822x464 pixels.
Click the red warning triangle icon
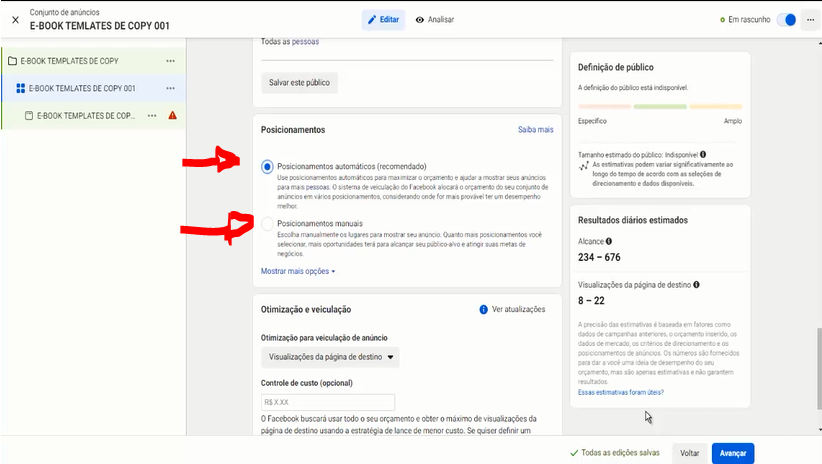point(172,115)
